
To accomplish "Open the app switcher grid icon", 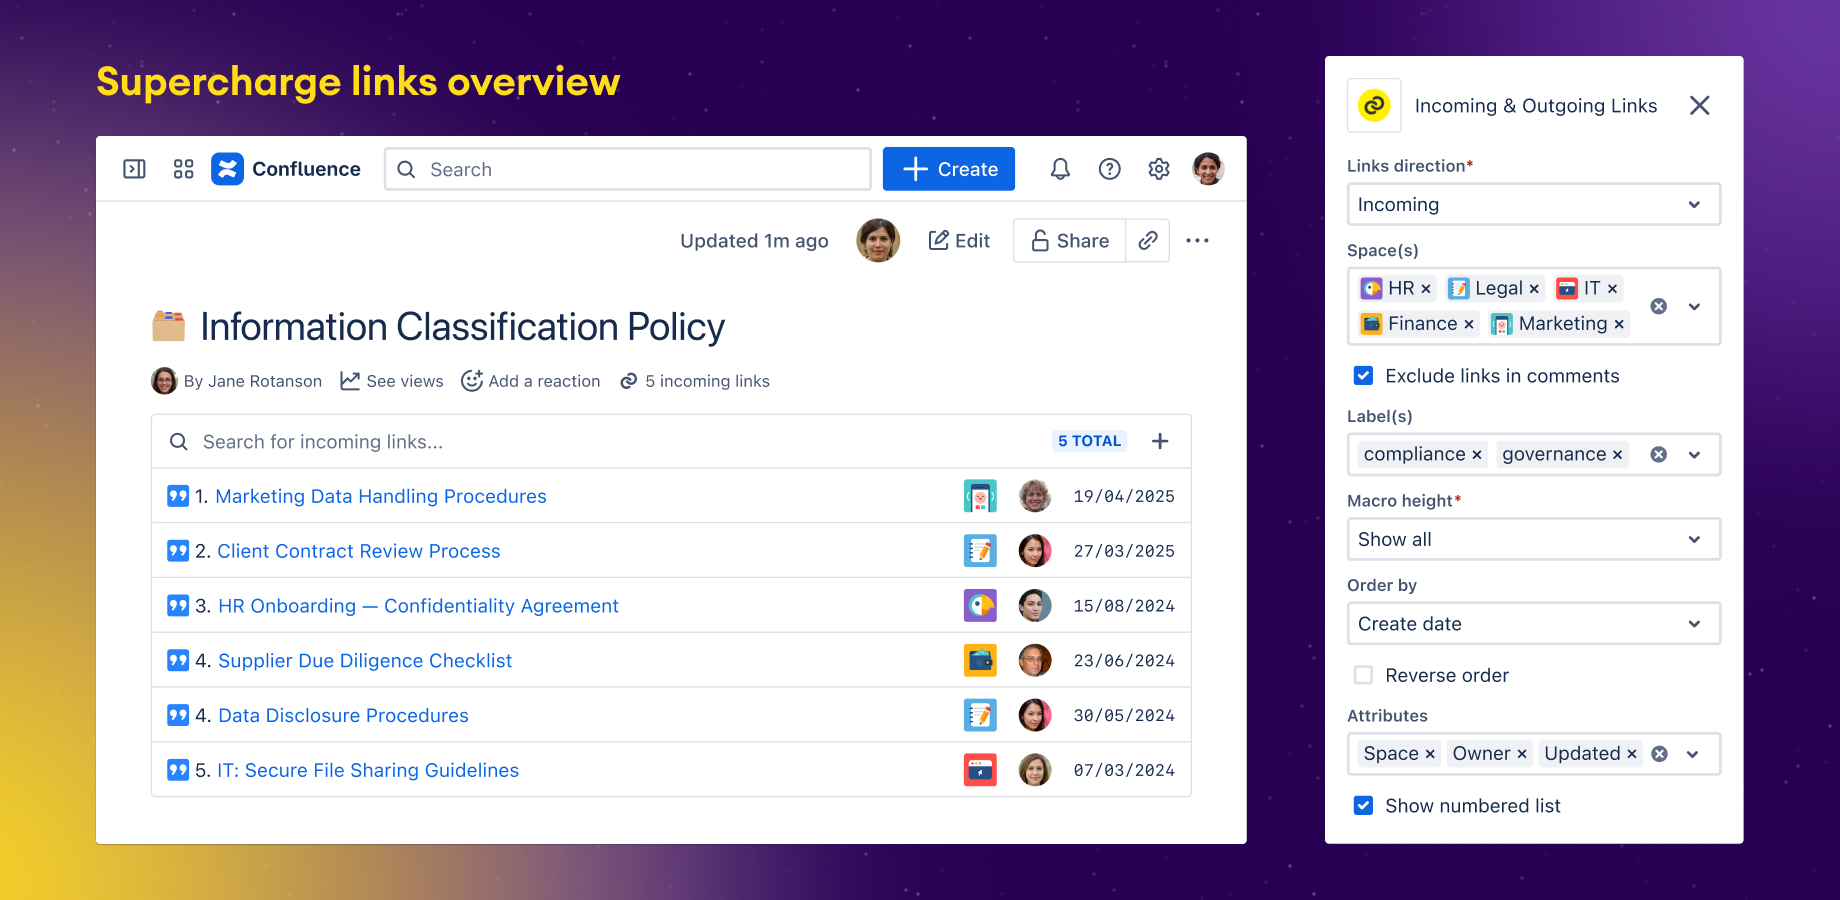I will [x=183, y=169].
